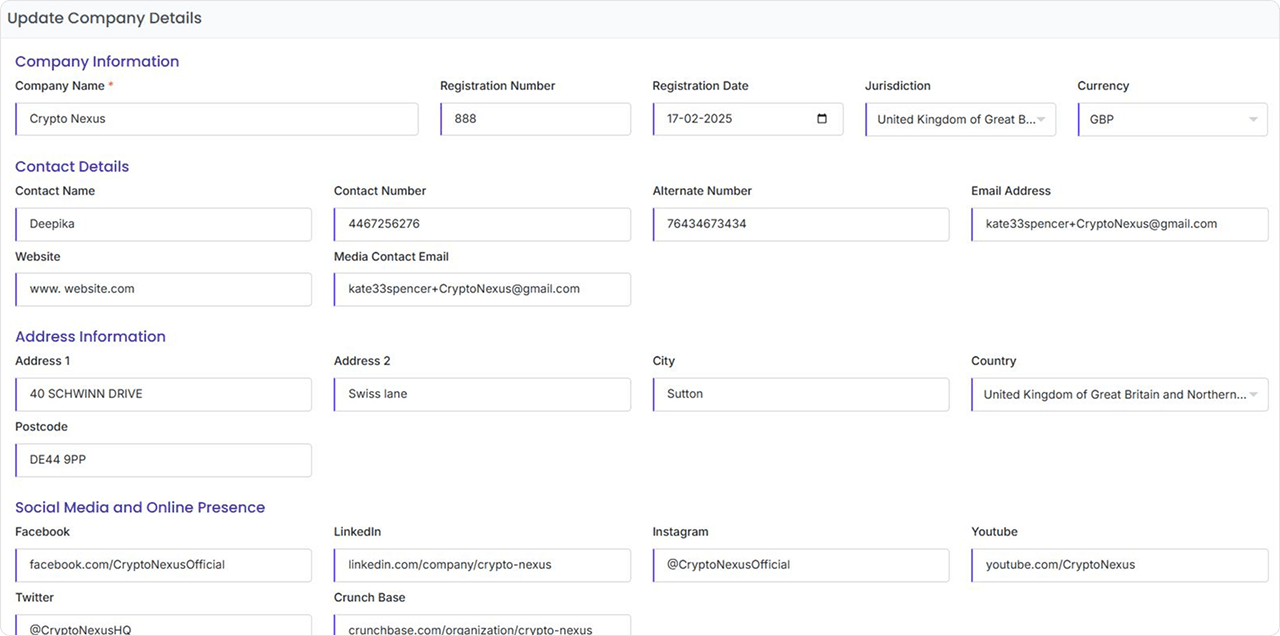Open the Currency GBP dropdown
This screenshot has width=1280, height=636.
pos(1172,119)
